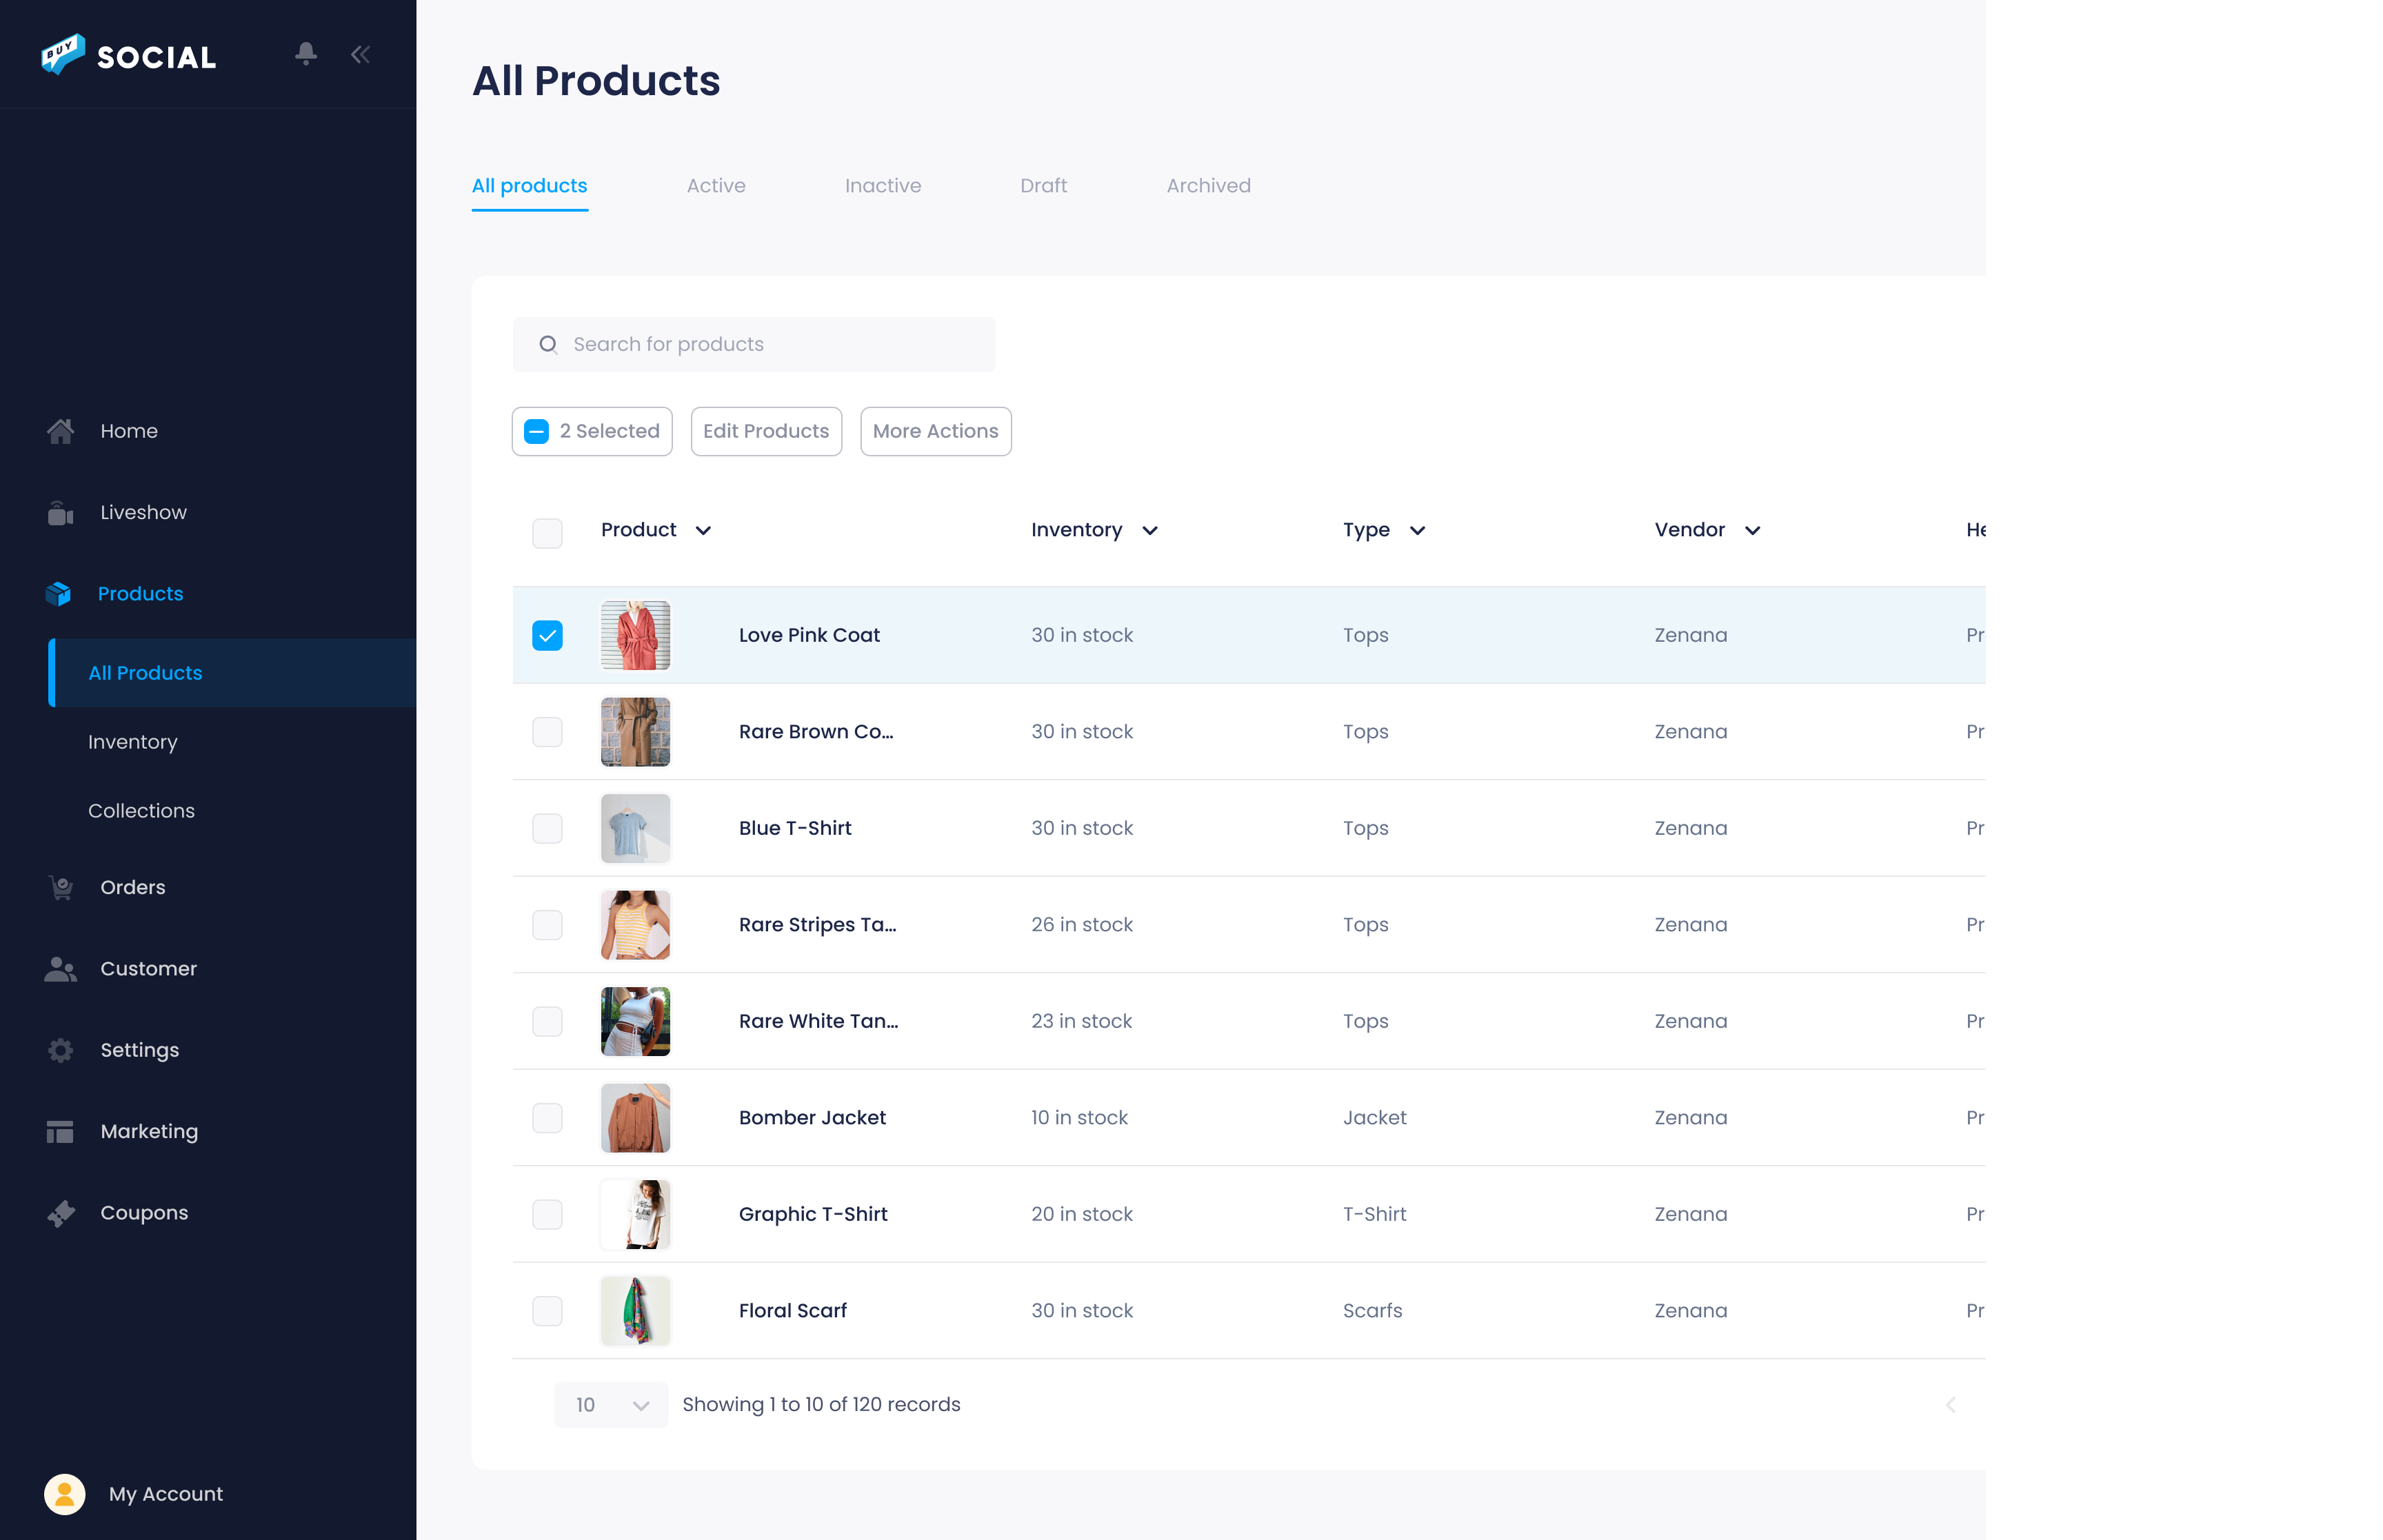Click the Coupons icon in the sidebar

pyautogui.click(x=59, y=1212)
